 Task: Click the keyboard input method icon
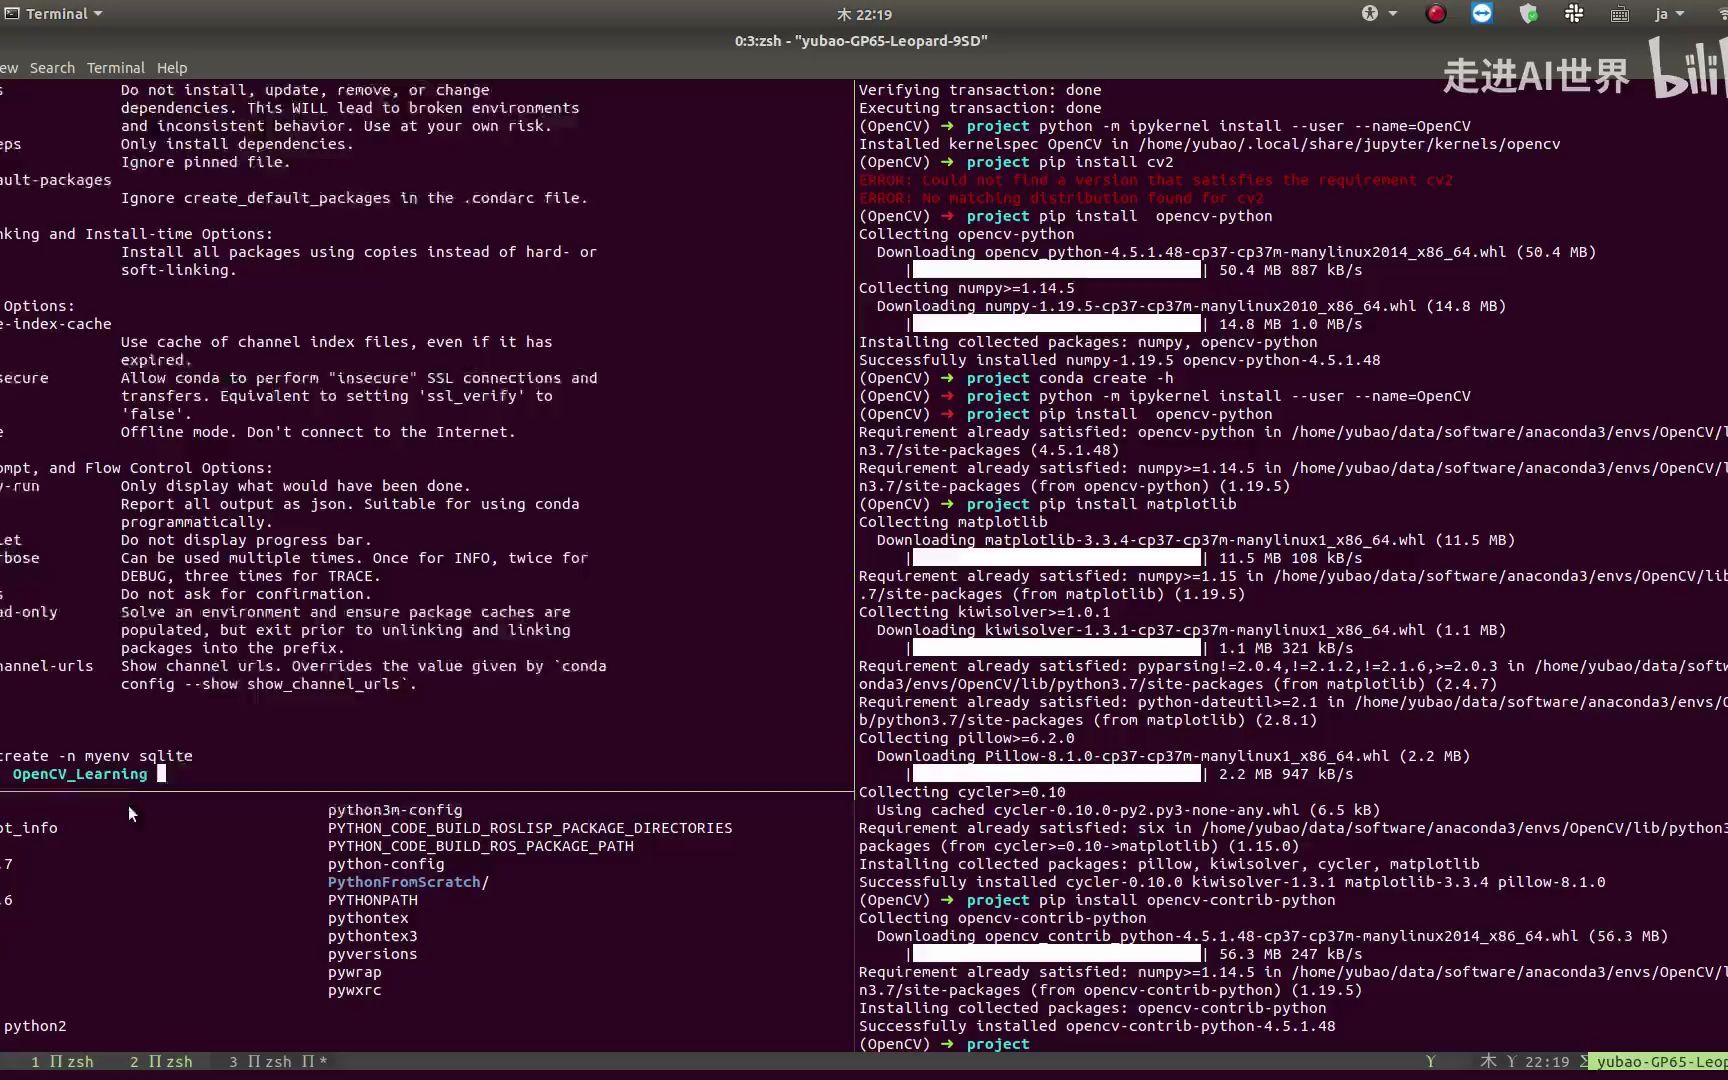(x=1620, y=14)
